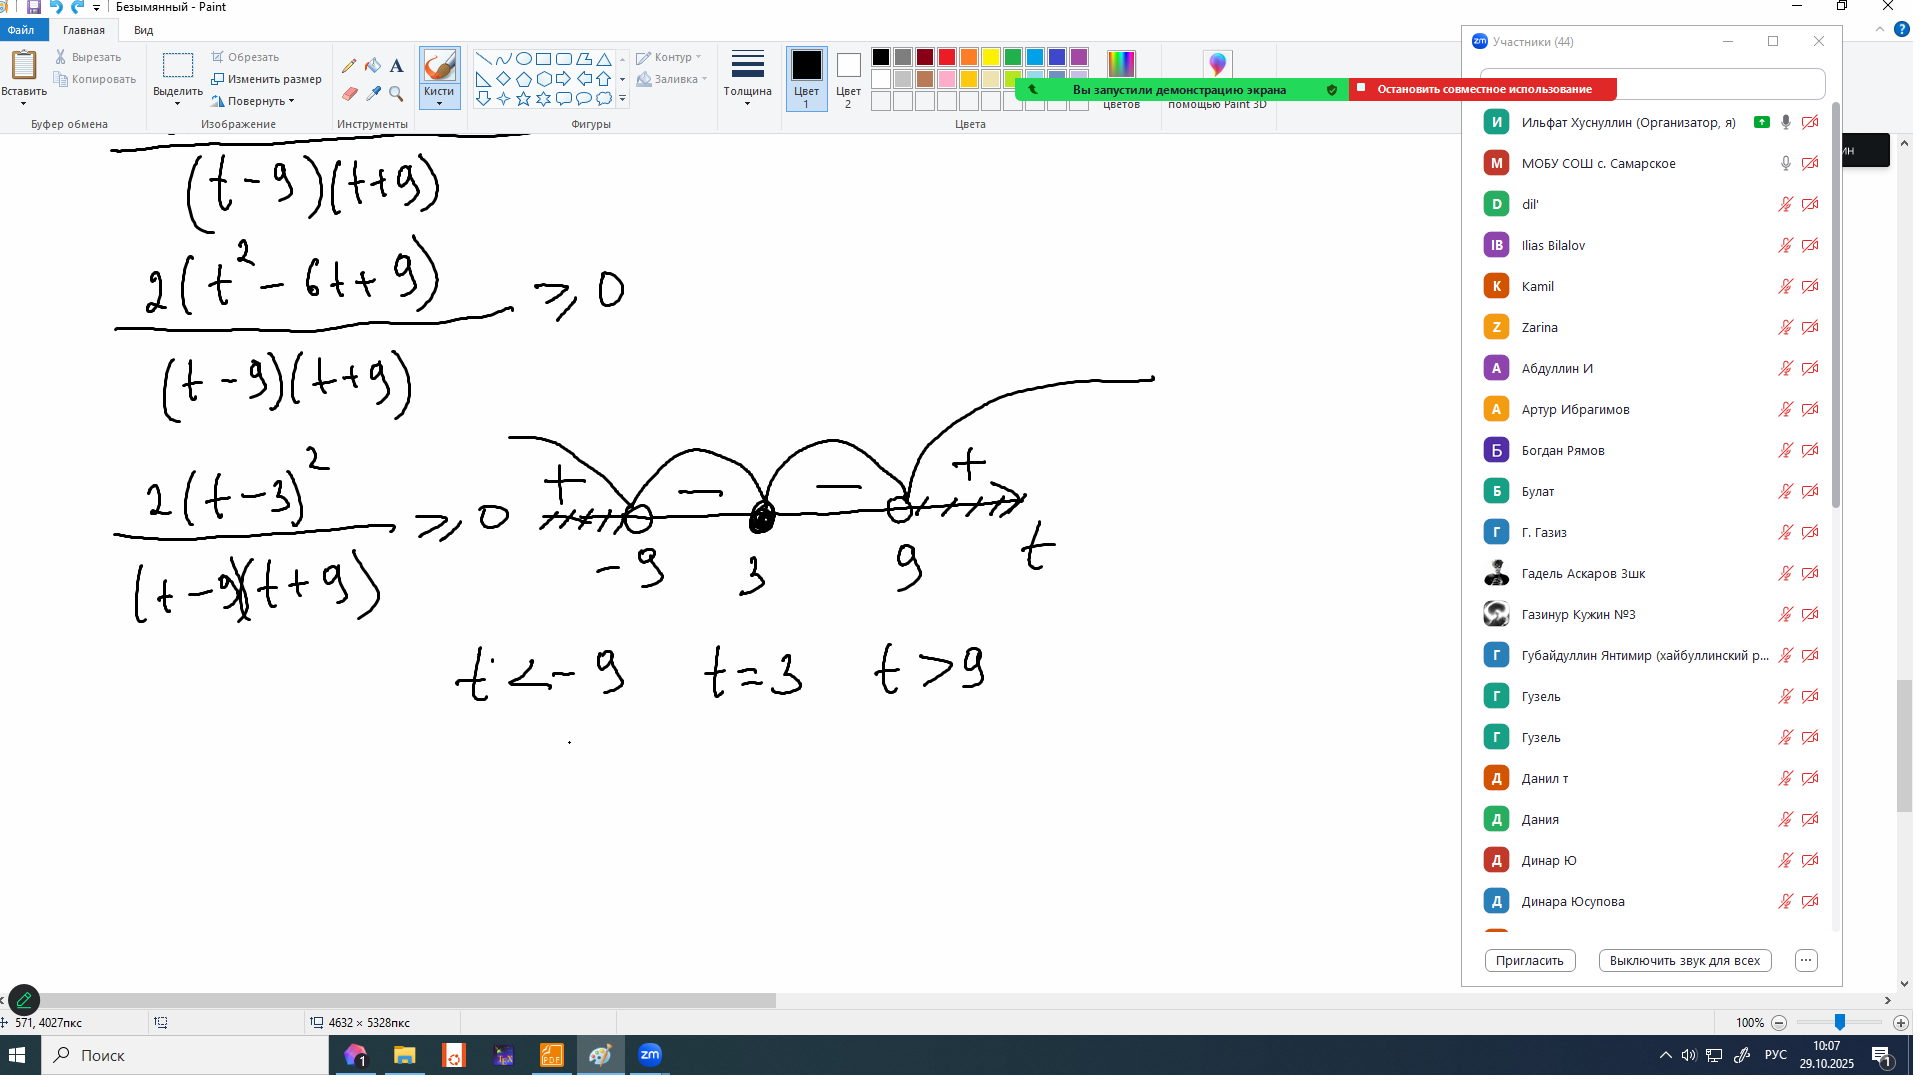Screen dimensions: 1923x1087
Task: Click the Paste clipboard icon
Action: click(x=24, y=66)
